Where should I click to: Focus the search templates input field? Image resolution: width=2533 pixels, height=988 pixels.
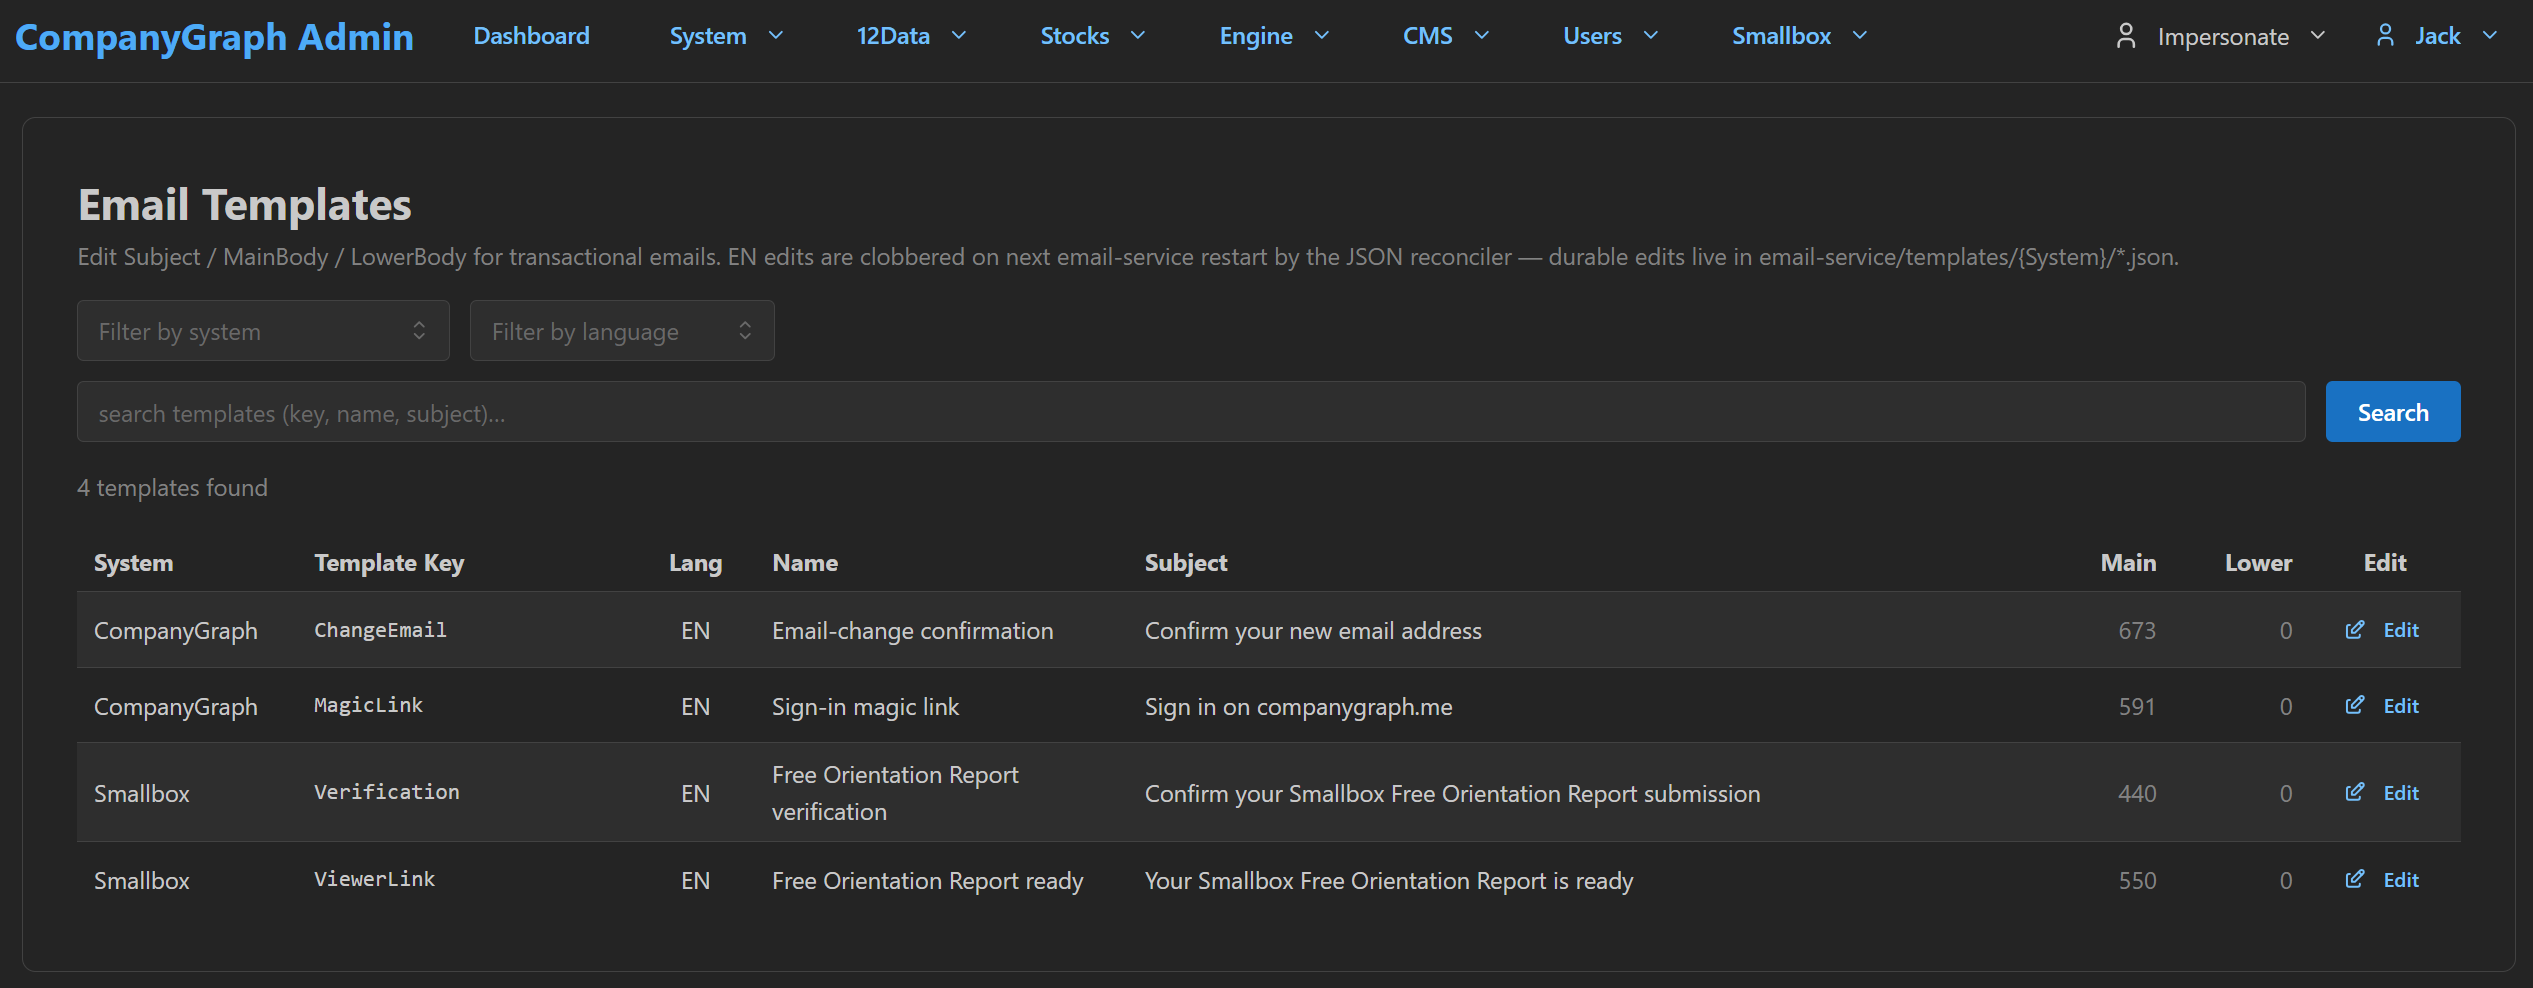tap(1191, 412)
